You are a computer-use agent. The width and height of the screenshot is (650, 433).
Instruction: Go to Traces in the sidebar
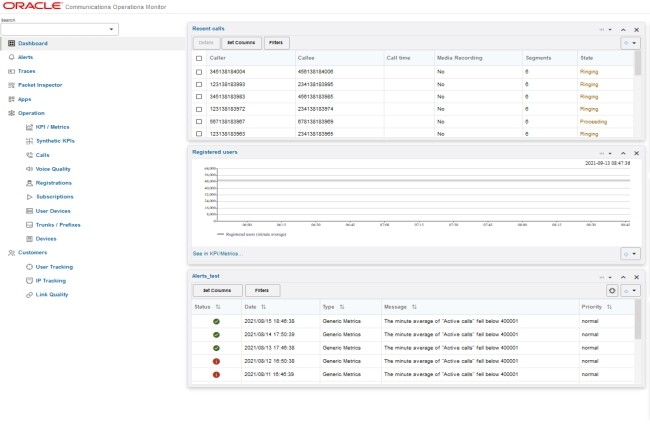pos(27,71)
